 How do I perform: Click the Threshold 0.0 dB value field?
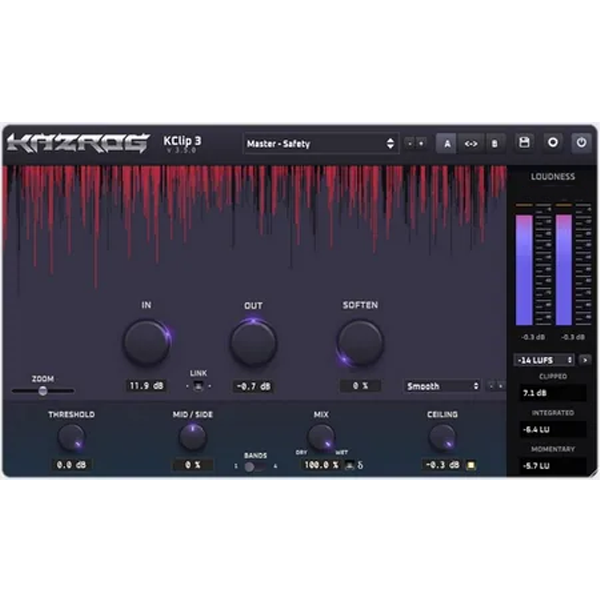(71, 465)
